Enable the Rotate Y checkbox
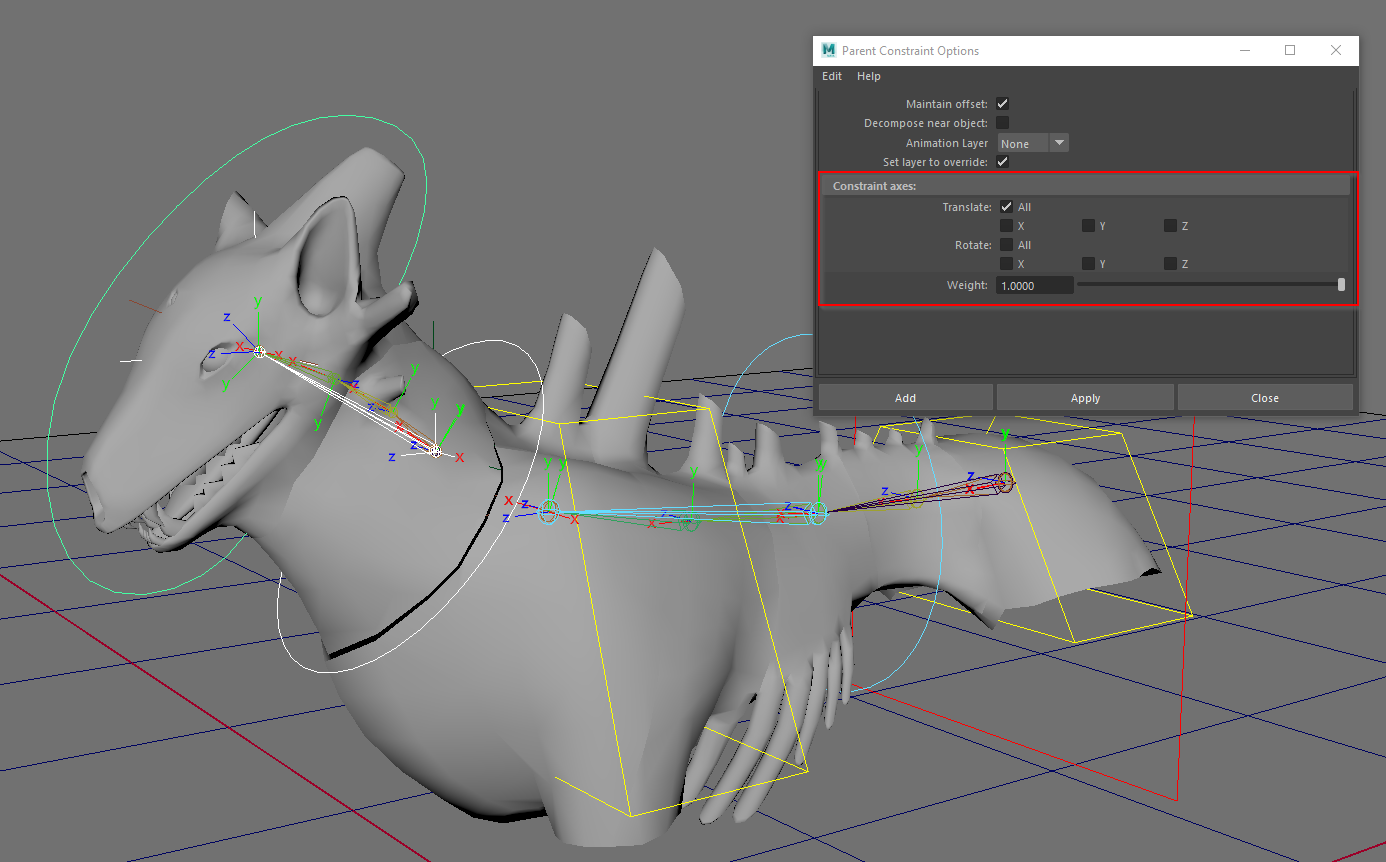Viewport: 1386px width, 862px height. click(1088, 264)
